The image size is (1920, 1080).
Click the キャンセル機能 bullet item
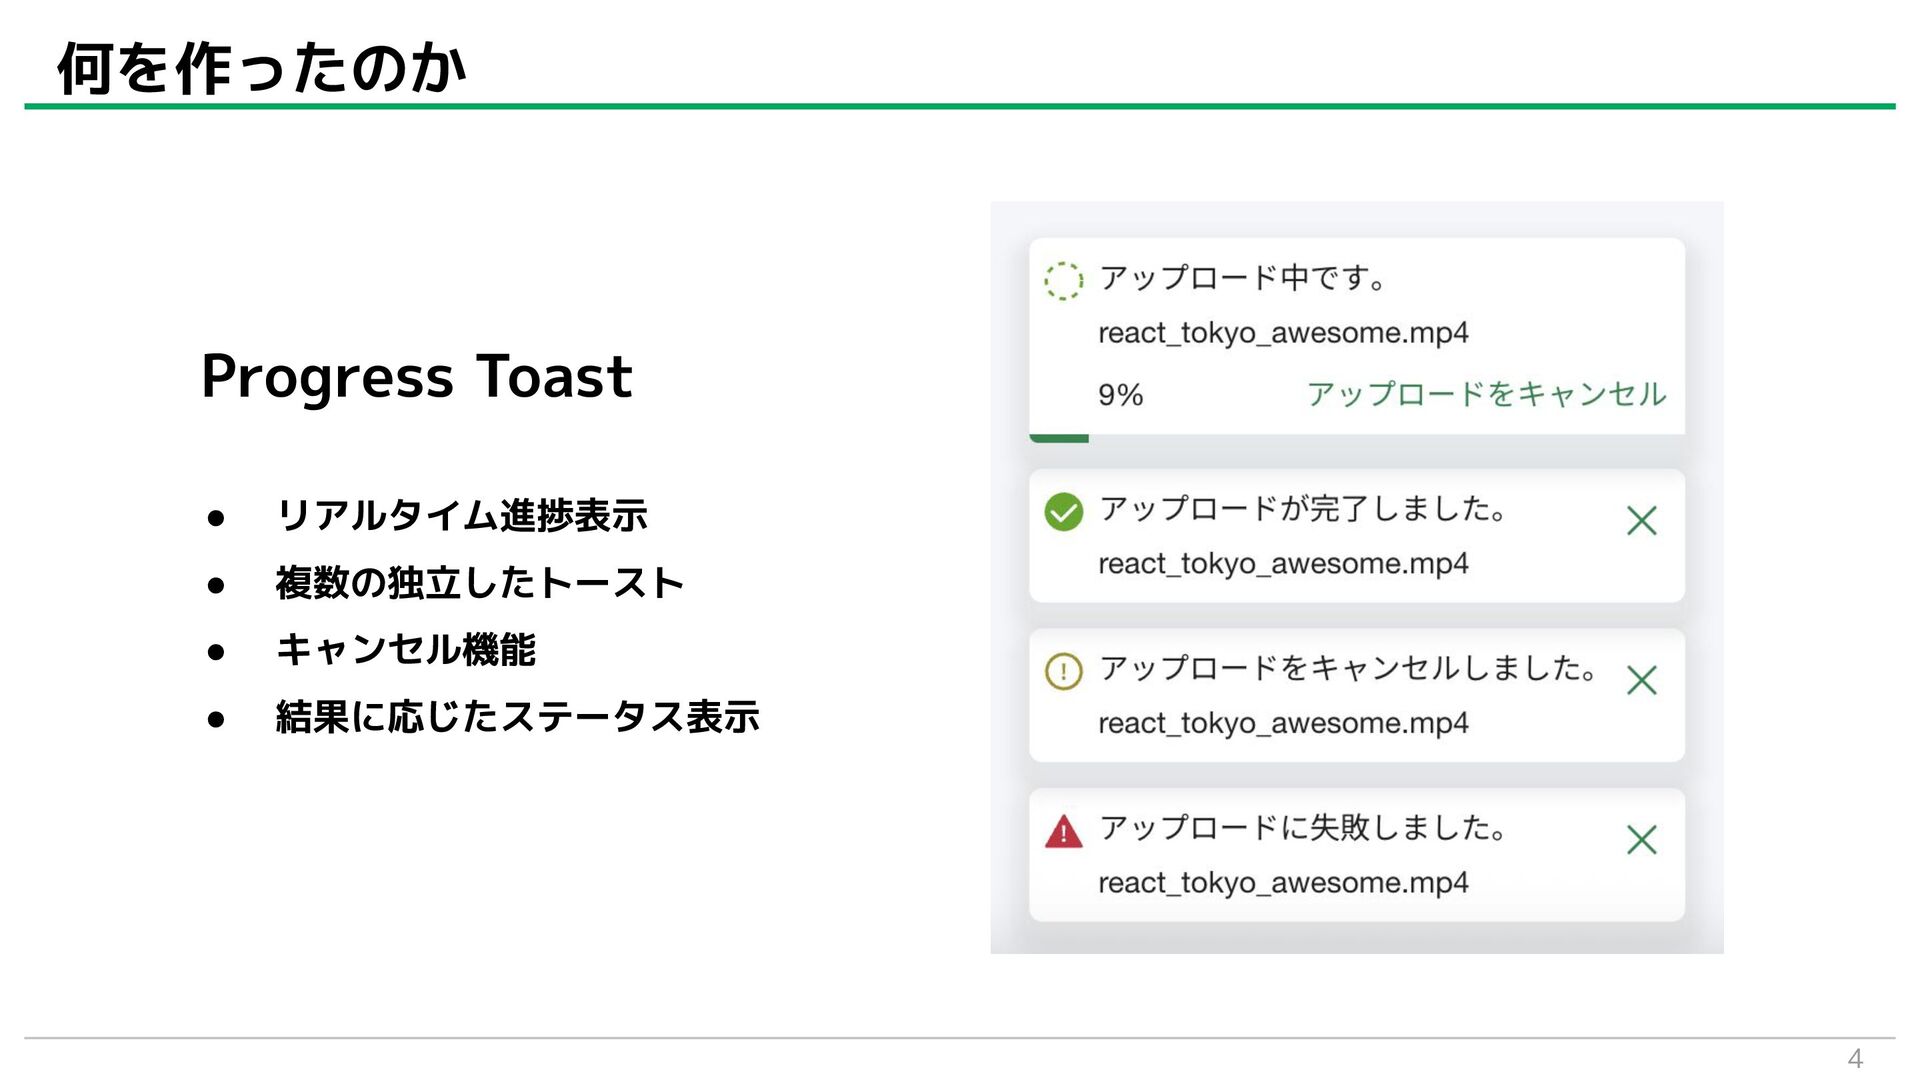(x=406, y=650)
